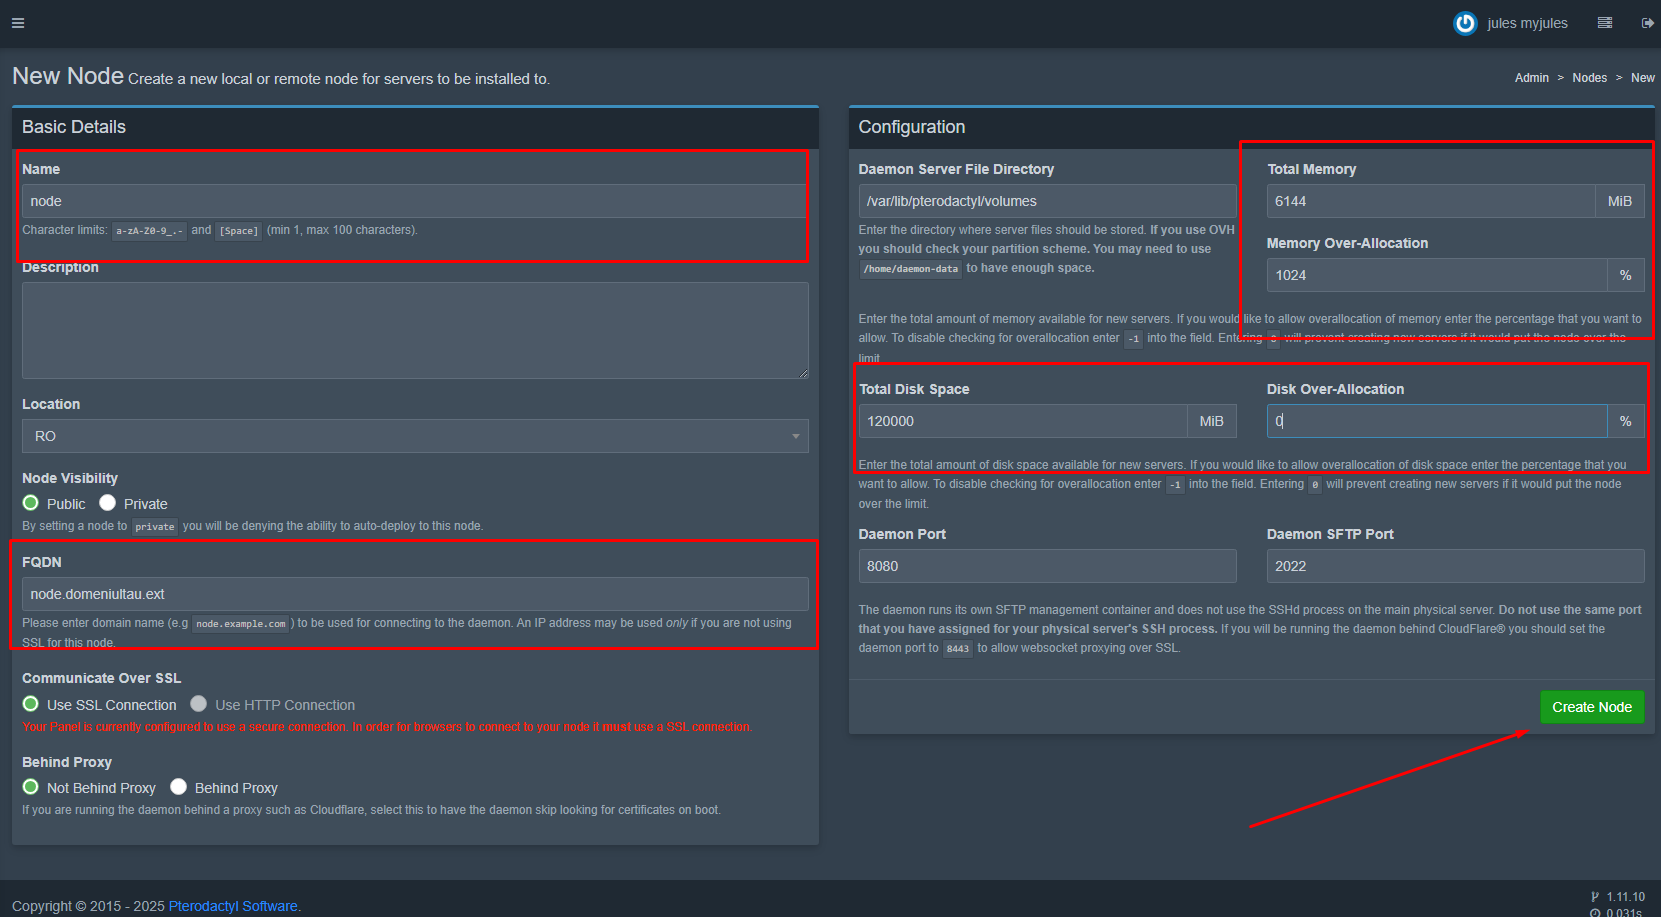Open the Location dropdown showing RO
This screenshot has width=1661, height=917.
[415, 436]
